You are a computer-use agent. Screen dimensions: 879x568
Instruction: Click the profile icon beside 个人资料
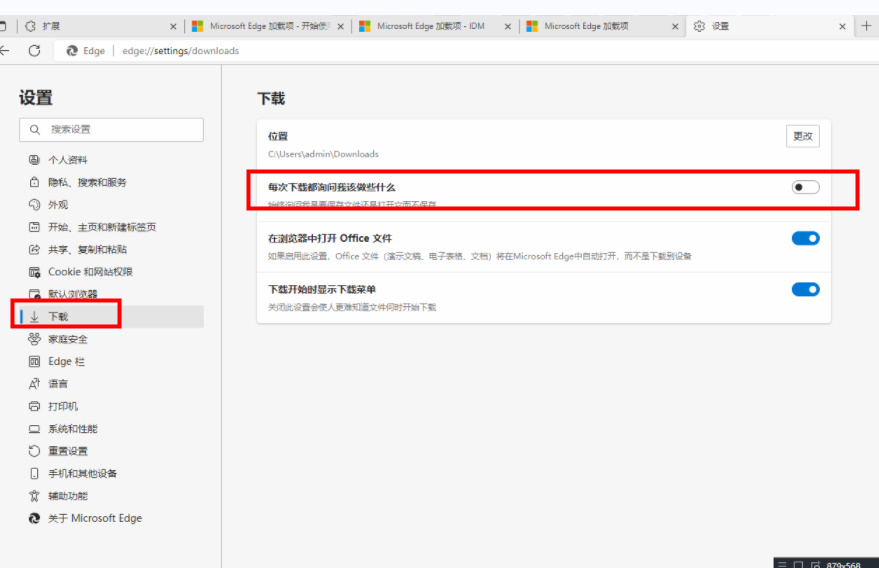click(35, 160)
